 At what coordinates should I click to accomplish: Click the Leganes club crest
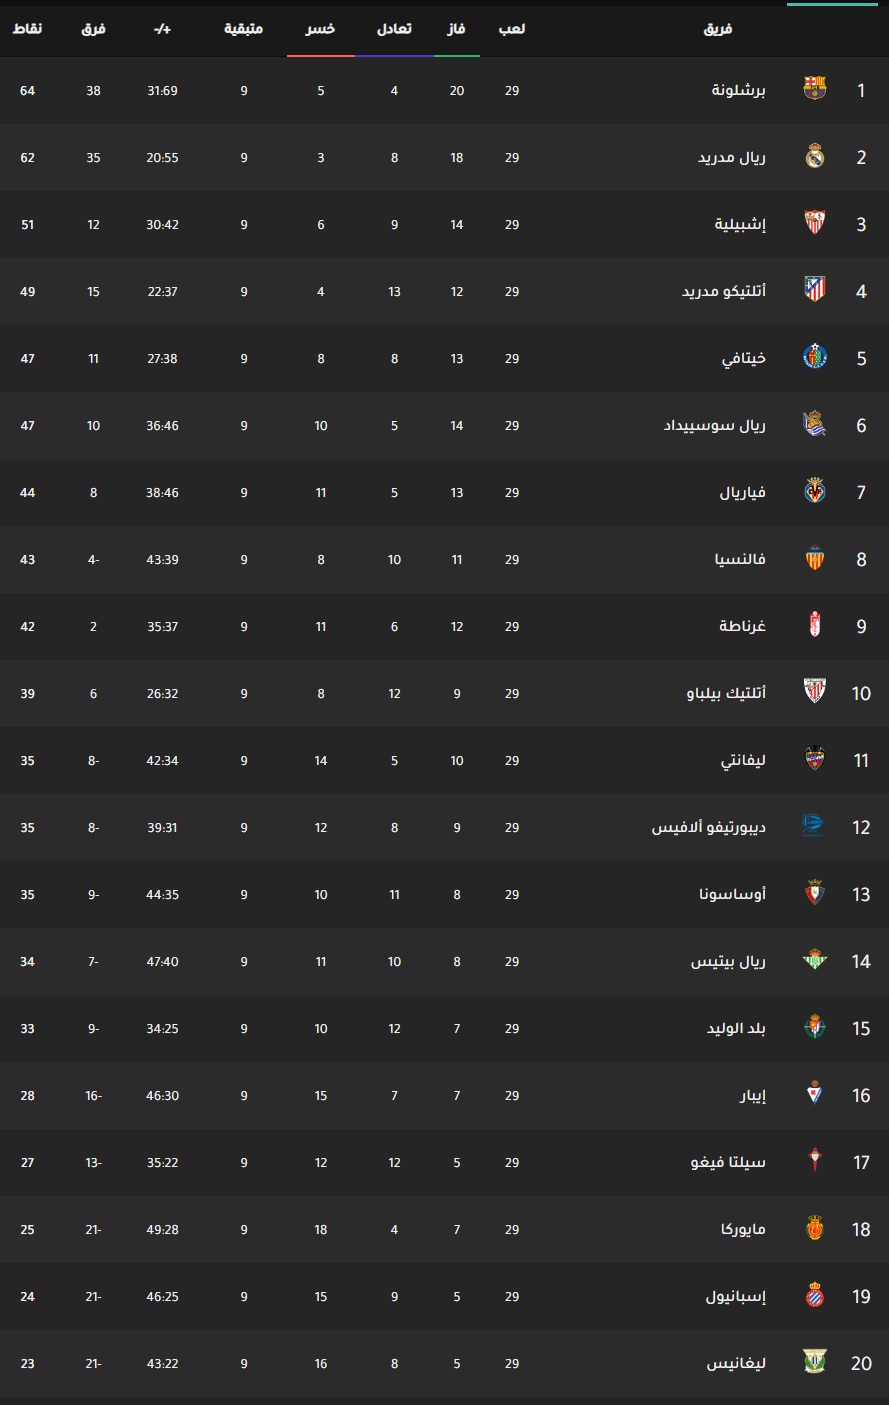tap(815, 1363)
